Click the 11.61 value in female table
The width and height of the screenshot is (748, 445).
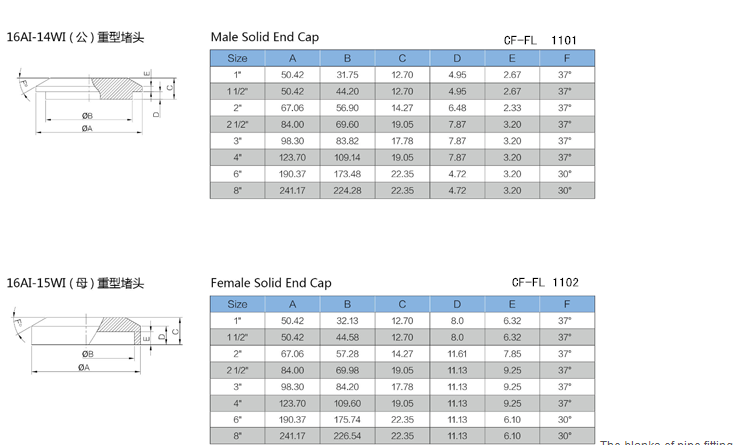pyautogui.click(x=457, y=354)
